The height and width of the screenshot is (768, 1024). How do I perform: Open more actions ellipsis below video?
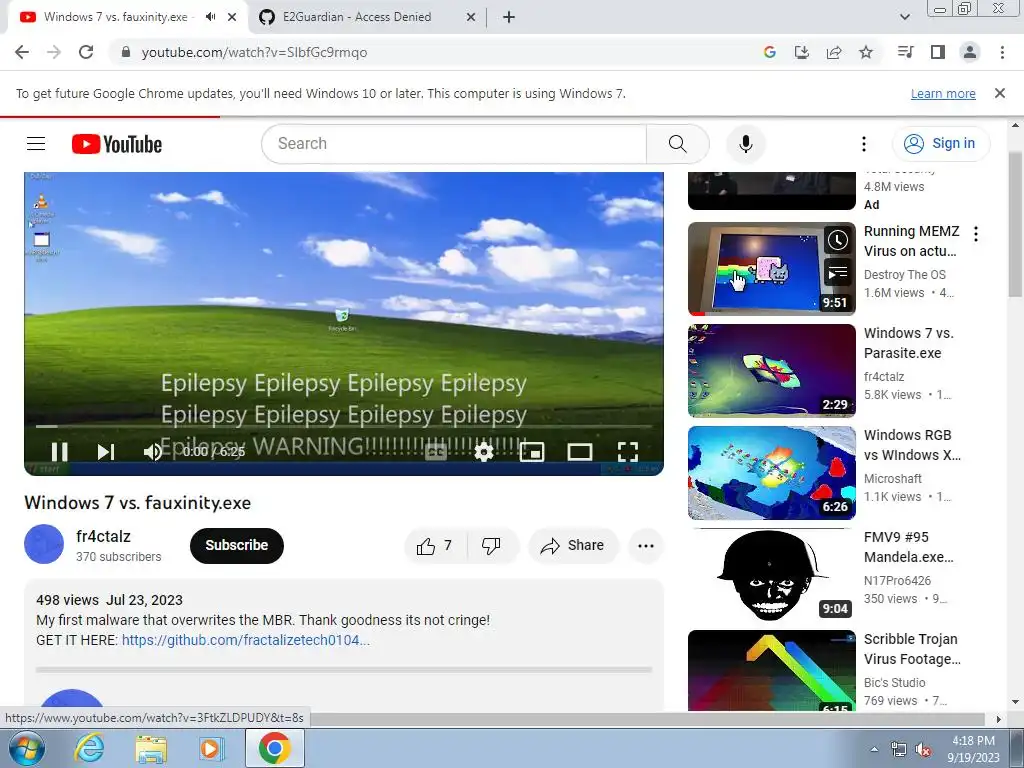646,546
